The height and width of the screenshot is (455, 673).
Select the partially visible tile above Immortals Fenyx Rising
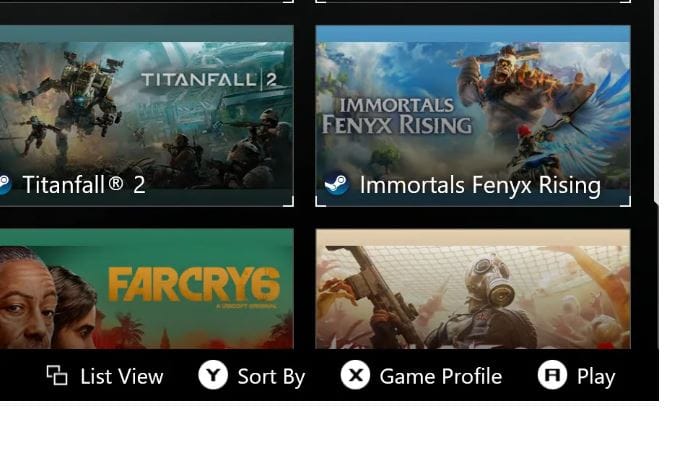pos(472,2)
